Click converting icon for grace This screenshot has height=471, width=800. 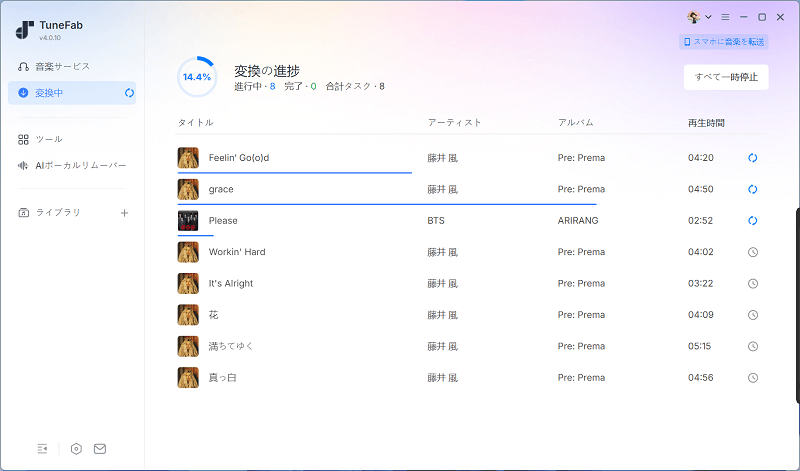click(x=753, y=189)
